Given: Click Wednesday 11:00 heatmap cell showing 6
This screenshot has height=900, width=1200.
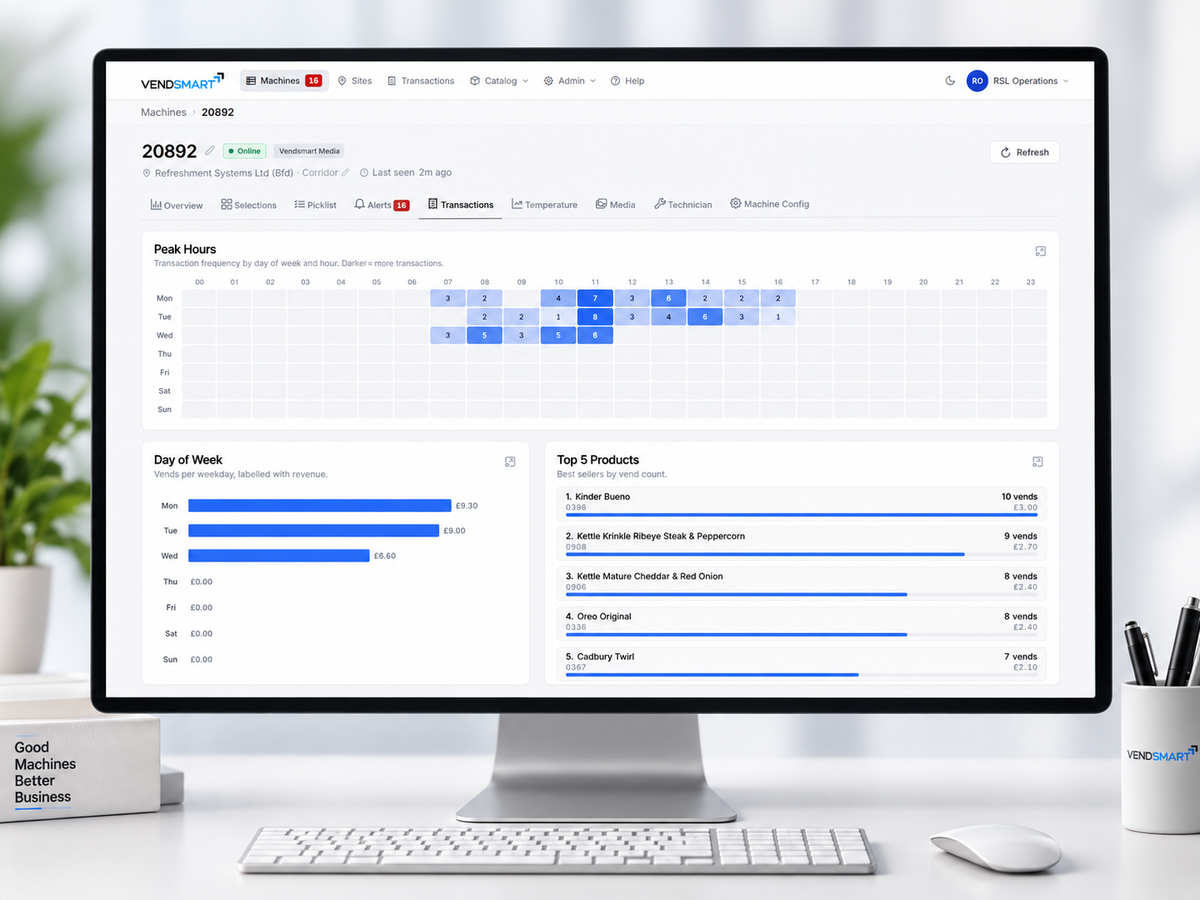Looking at the screenshot, I should point(595,335).
